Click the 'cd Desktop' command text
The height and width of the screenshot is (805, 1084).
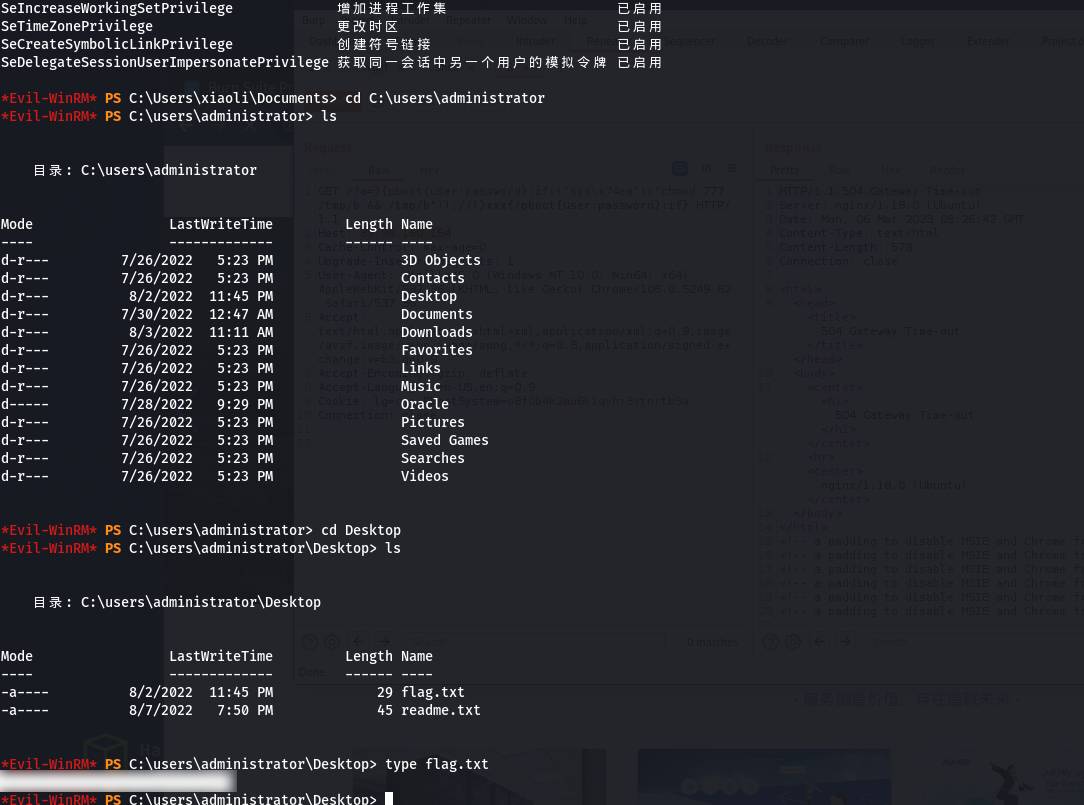[361, 530]
